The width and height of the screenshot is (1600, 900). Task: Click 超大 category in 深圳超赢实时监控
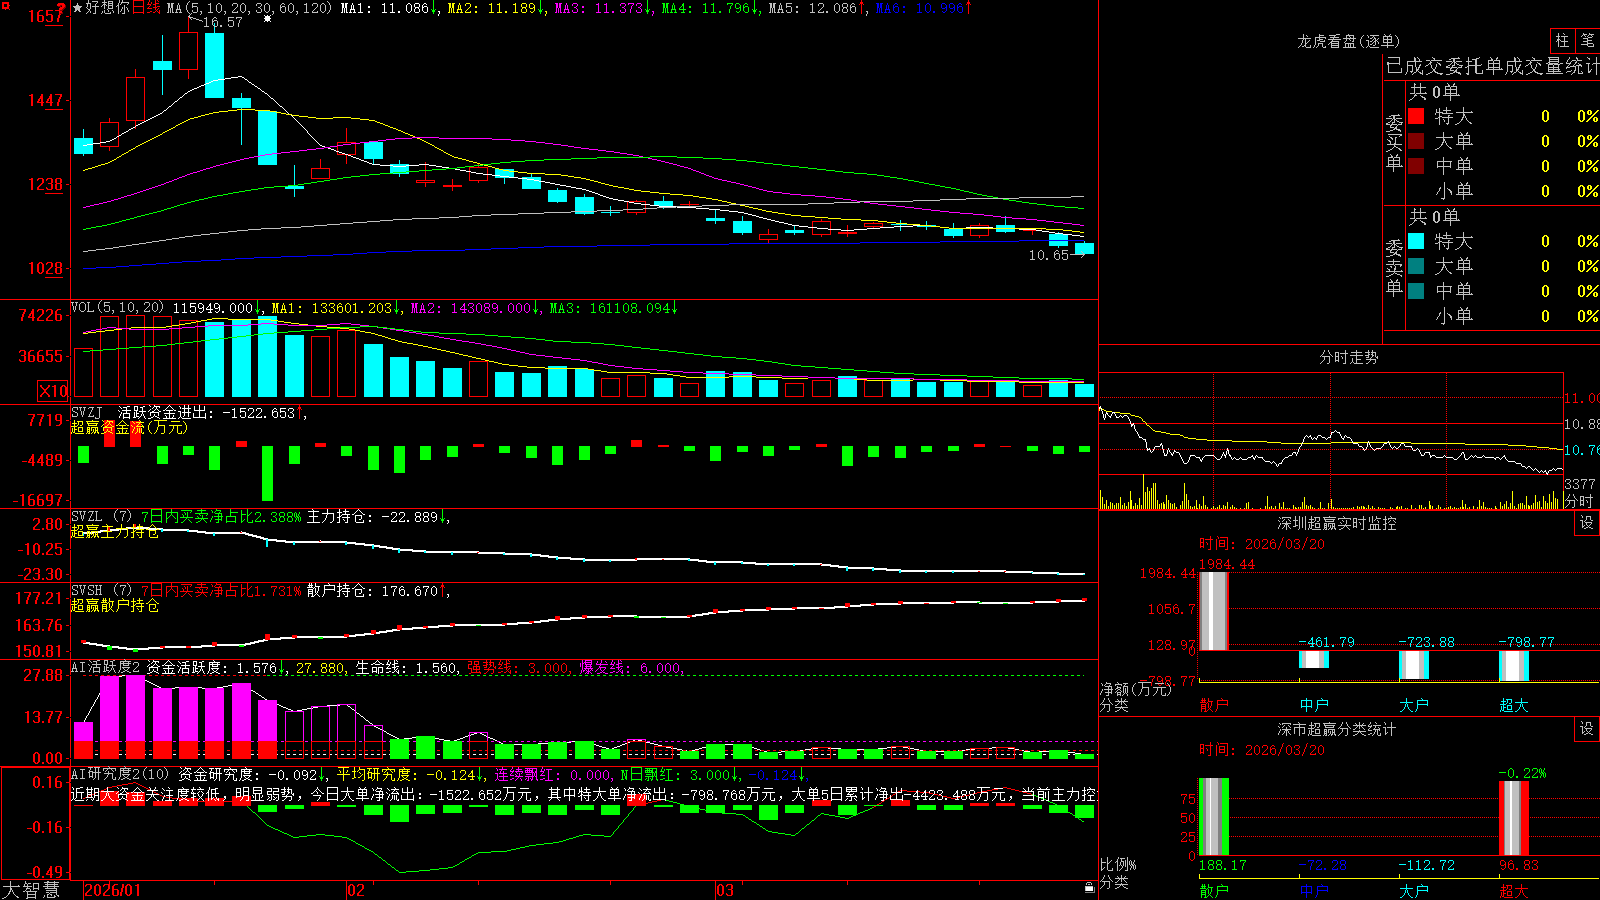pyautogui.click(x=1514, y=705)
